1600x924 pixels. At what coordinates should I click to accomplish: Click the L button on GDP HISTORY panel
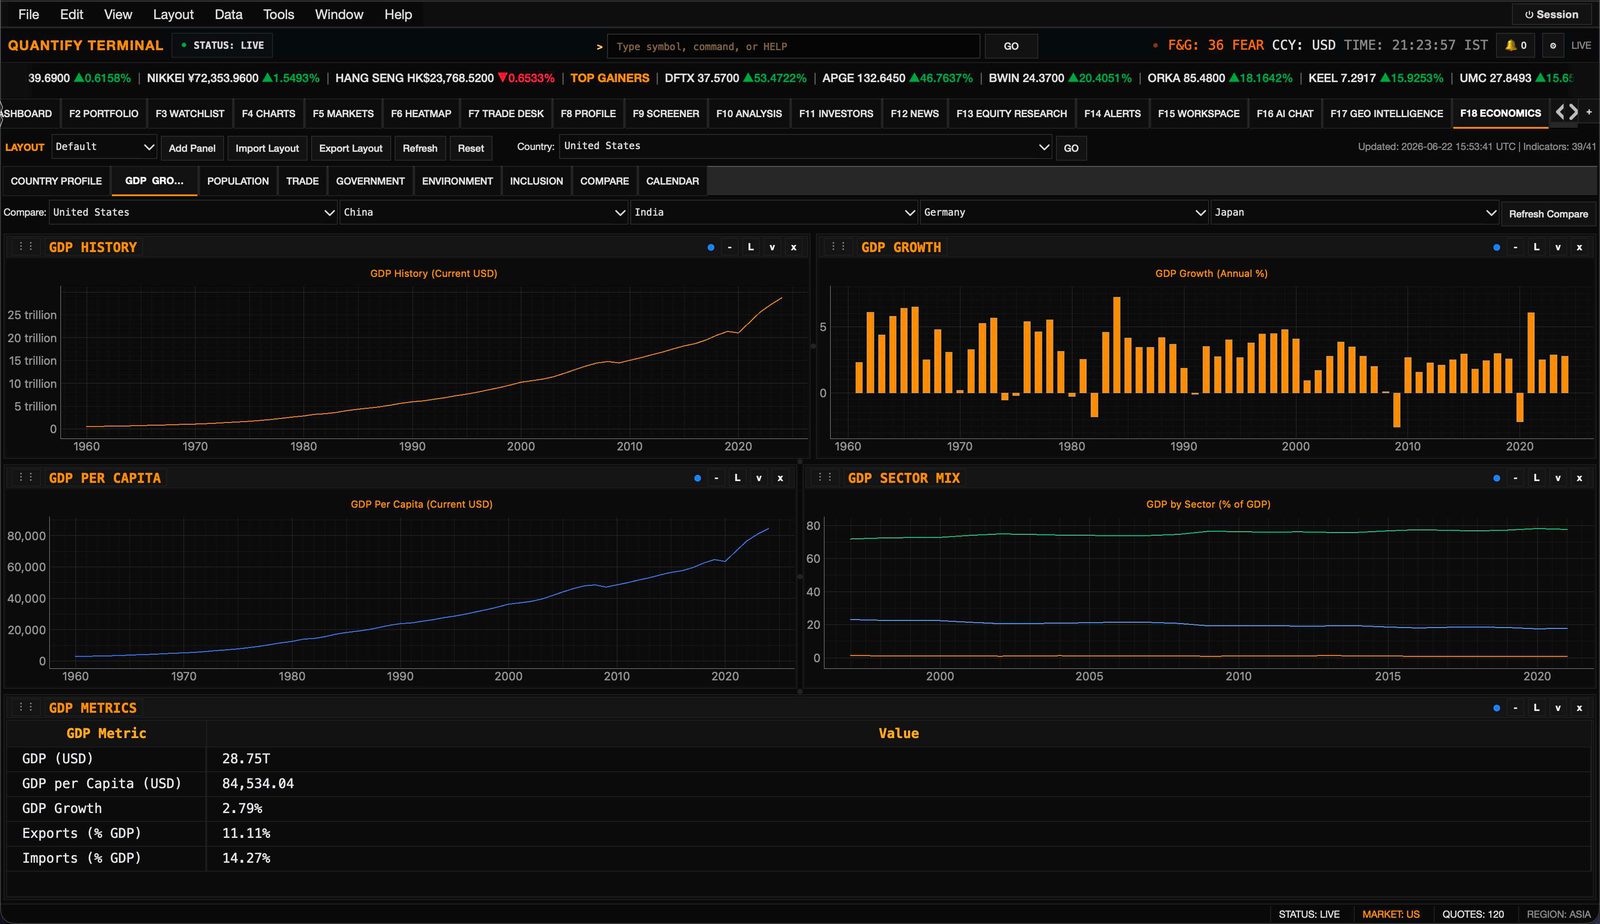point(751,247)
